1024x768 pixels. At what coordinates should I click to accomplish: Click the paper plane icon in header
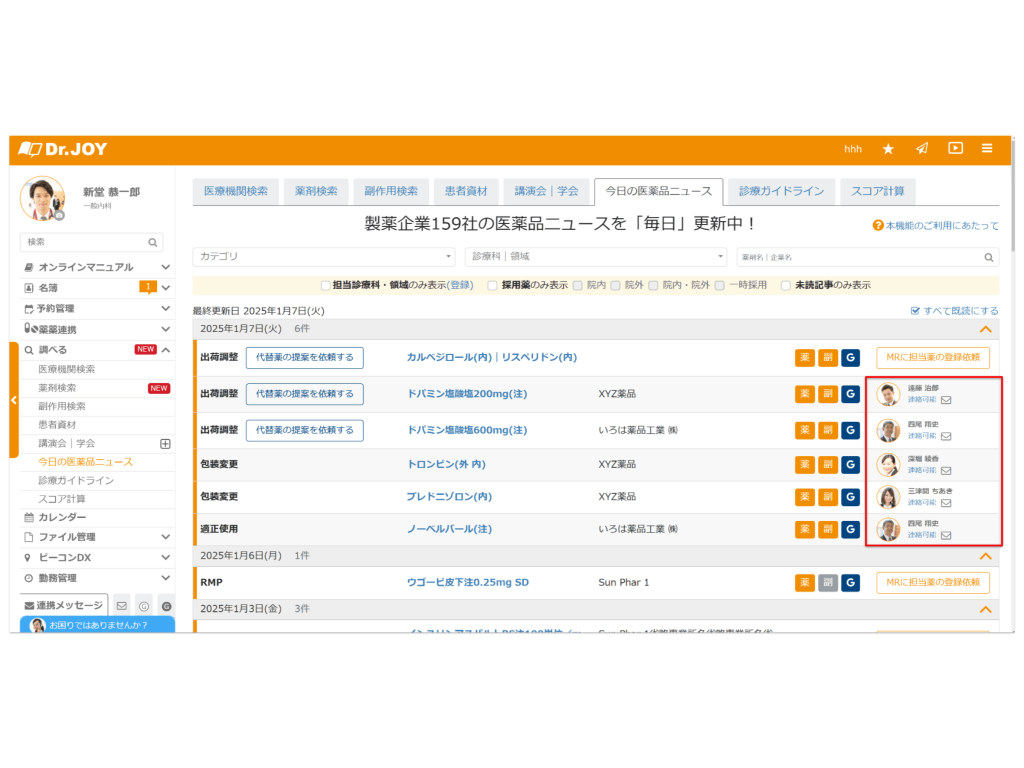click(922, 149)
